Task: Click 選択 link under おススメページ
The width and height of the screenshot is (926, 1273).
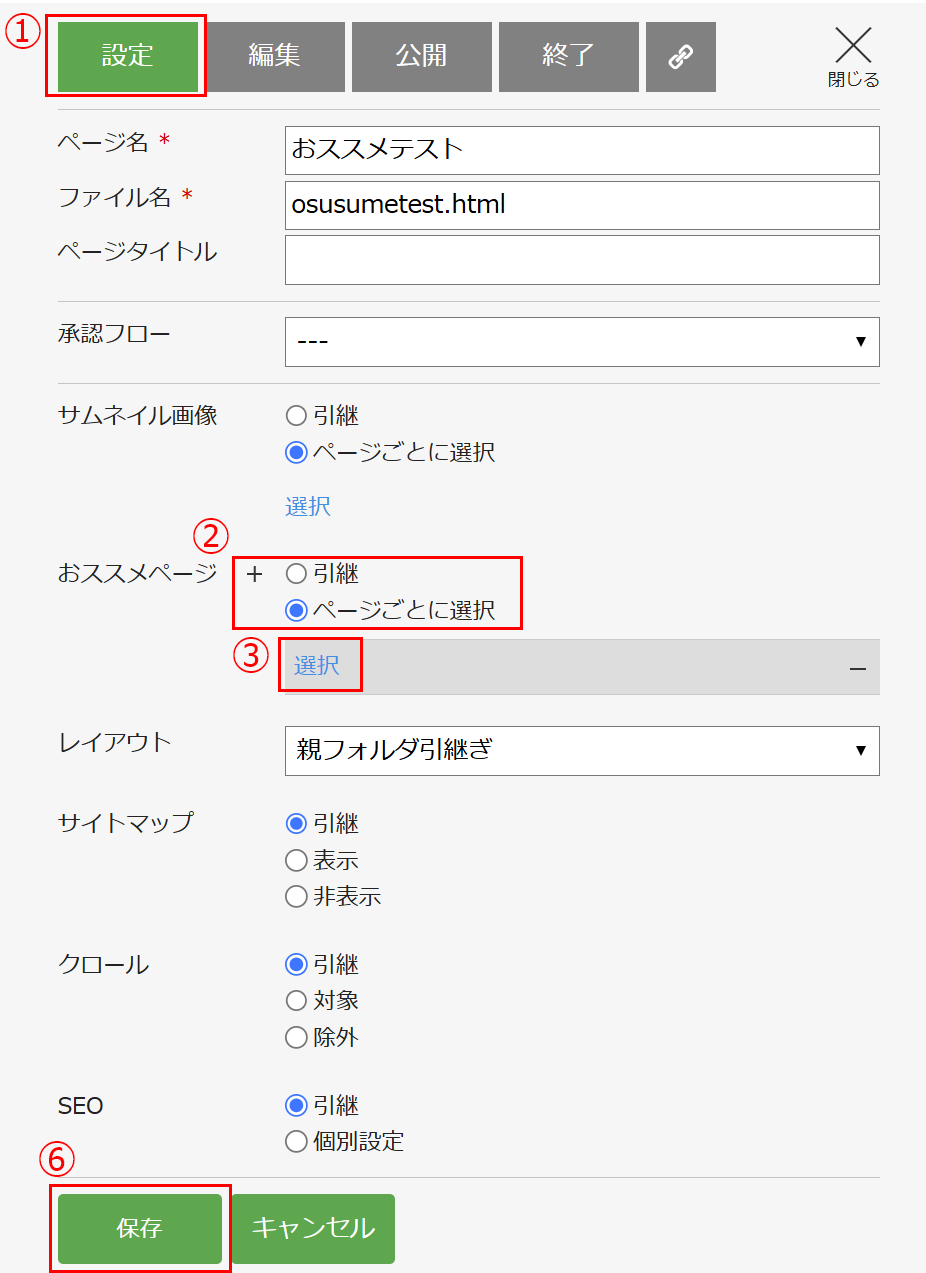Action: click(x=317, y=666)
